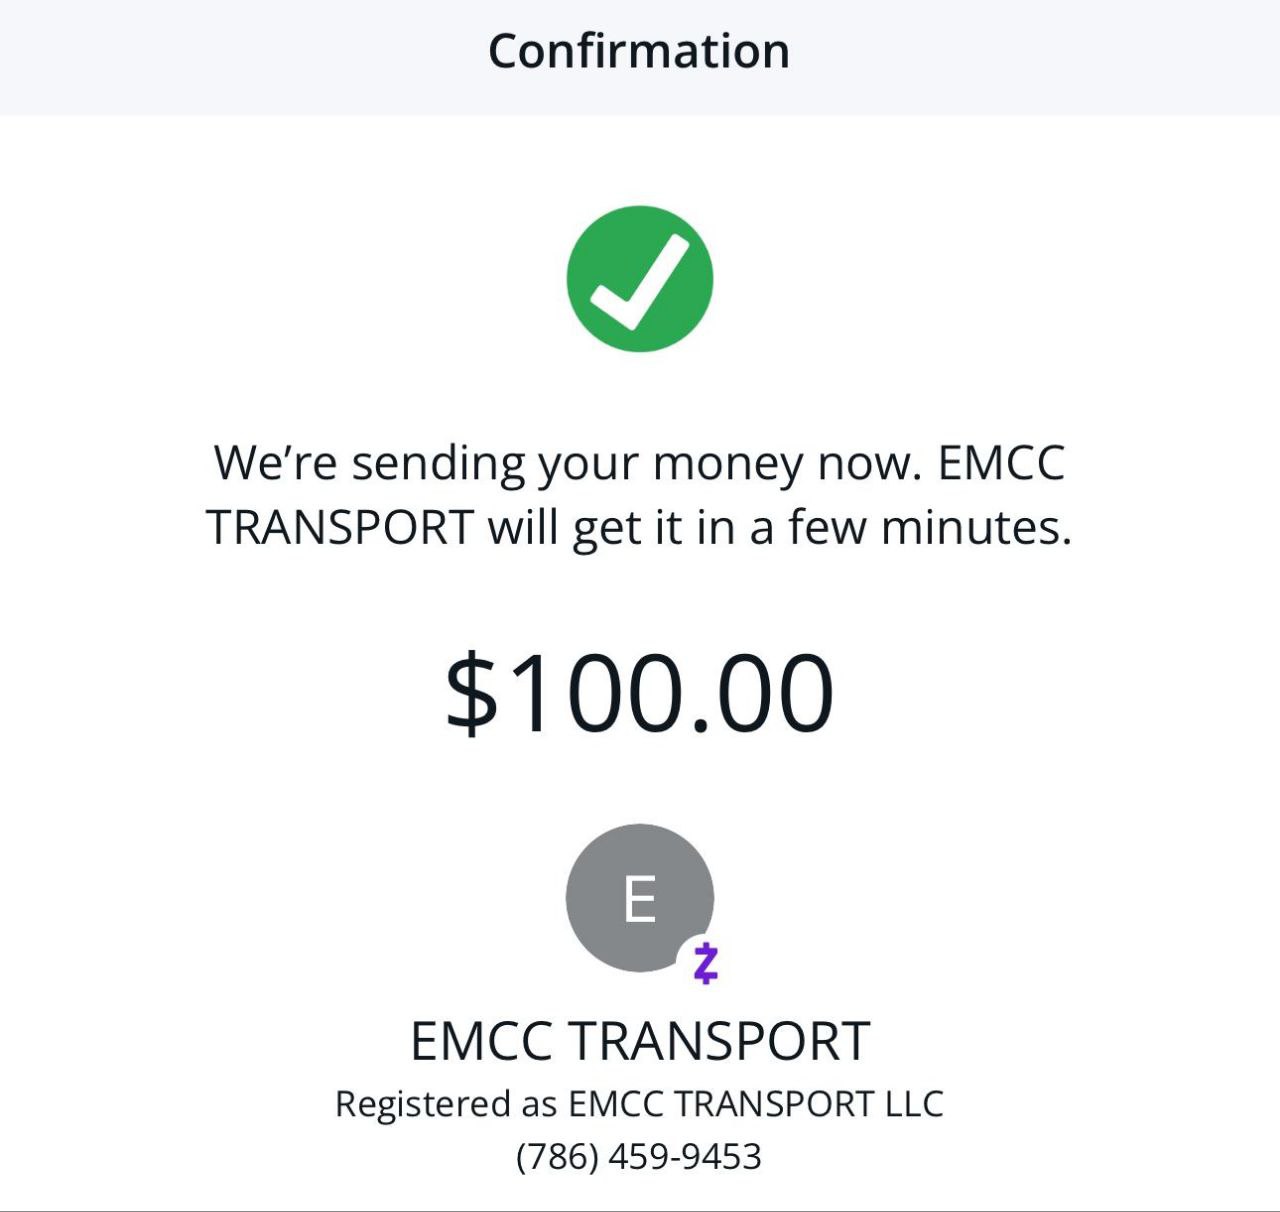1280x1212 pixels.
Task: Click the EMCC TRANSPORT name below avatar
Action: click(640, 1041)
